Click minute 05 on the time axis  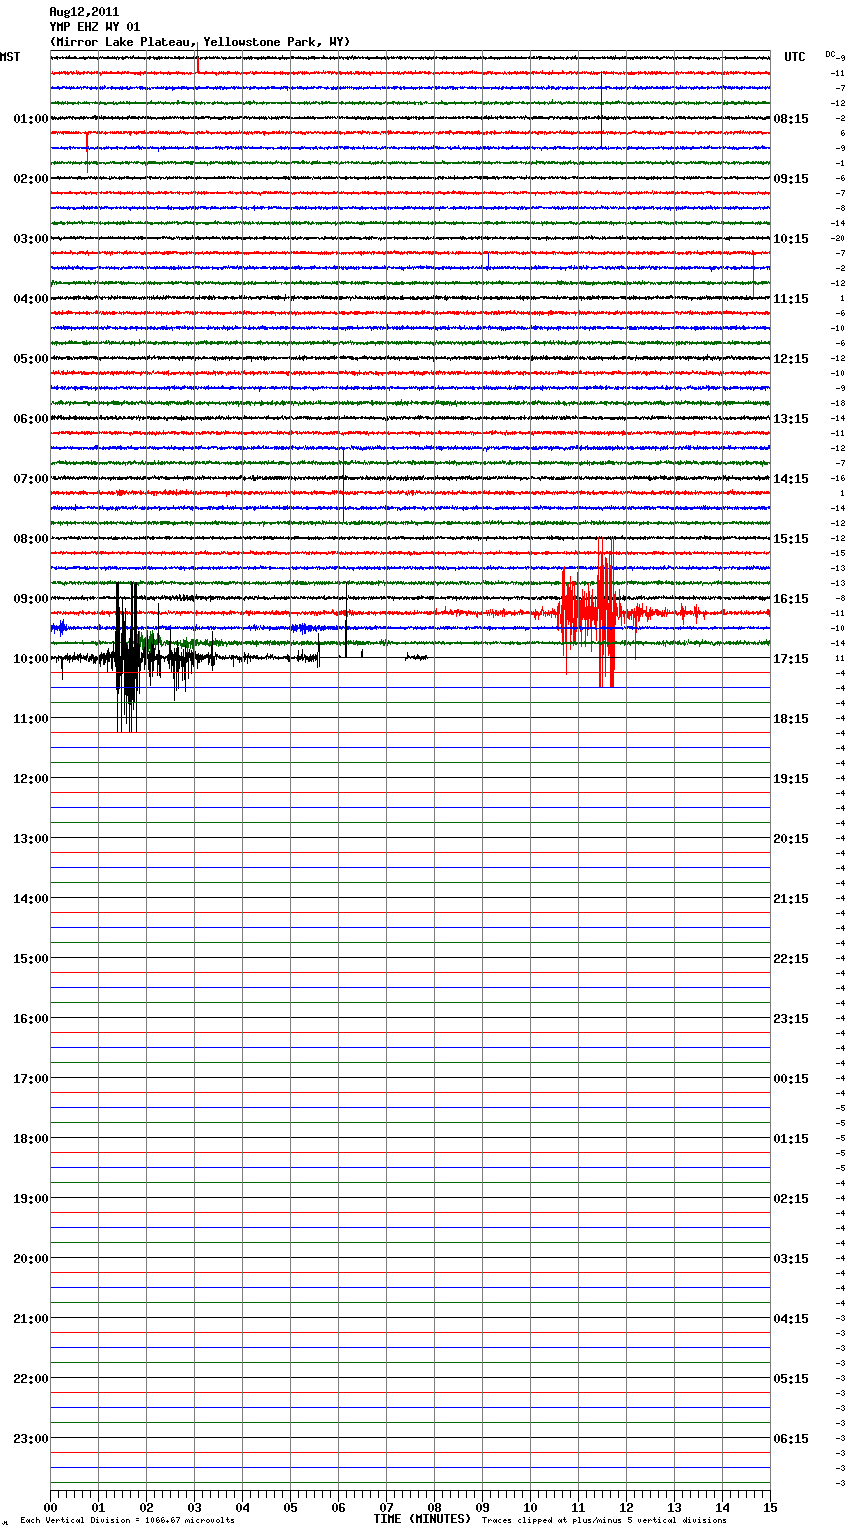(290, 1507)
